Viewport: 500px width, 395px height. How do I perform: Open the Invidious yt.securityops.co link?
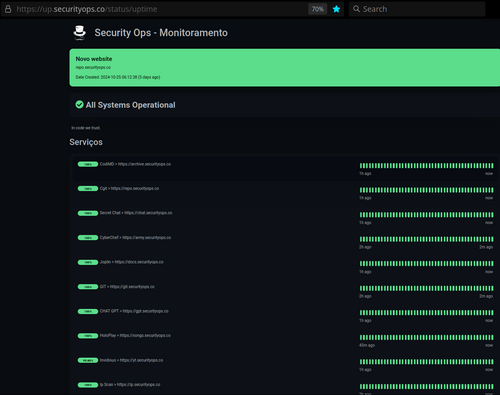click(x=131, y=360)
